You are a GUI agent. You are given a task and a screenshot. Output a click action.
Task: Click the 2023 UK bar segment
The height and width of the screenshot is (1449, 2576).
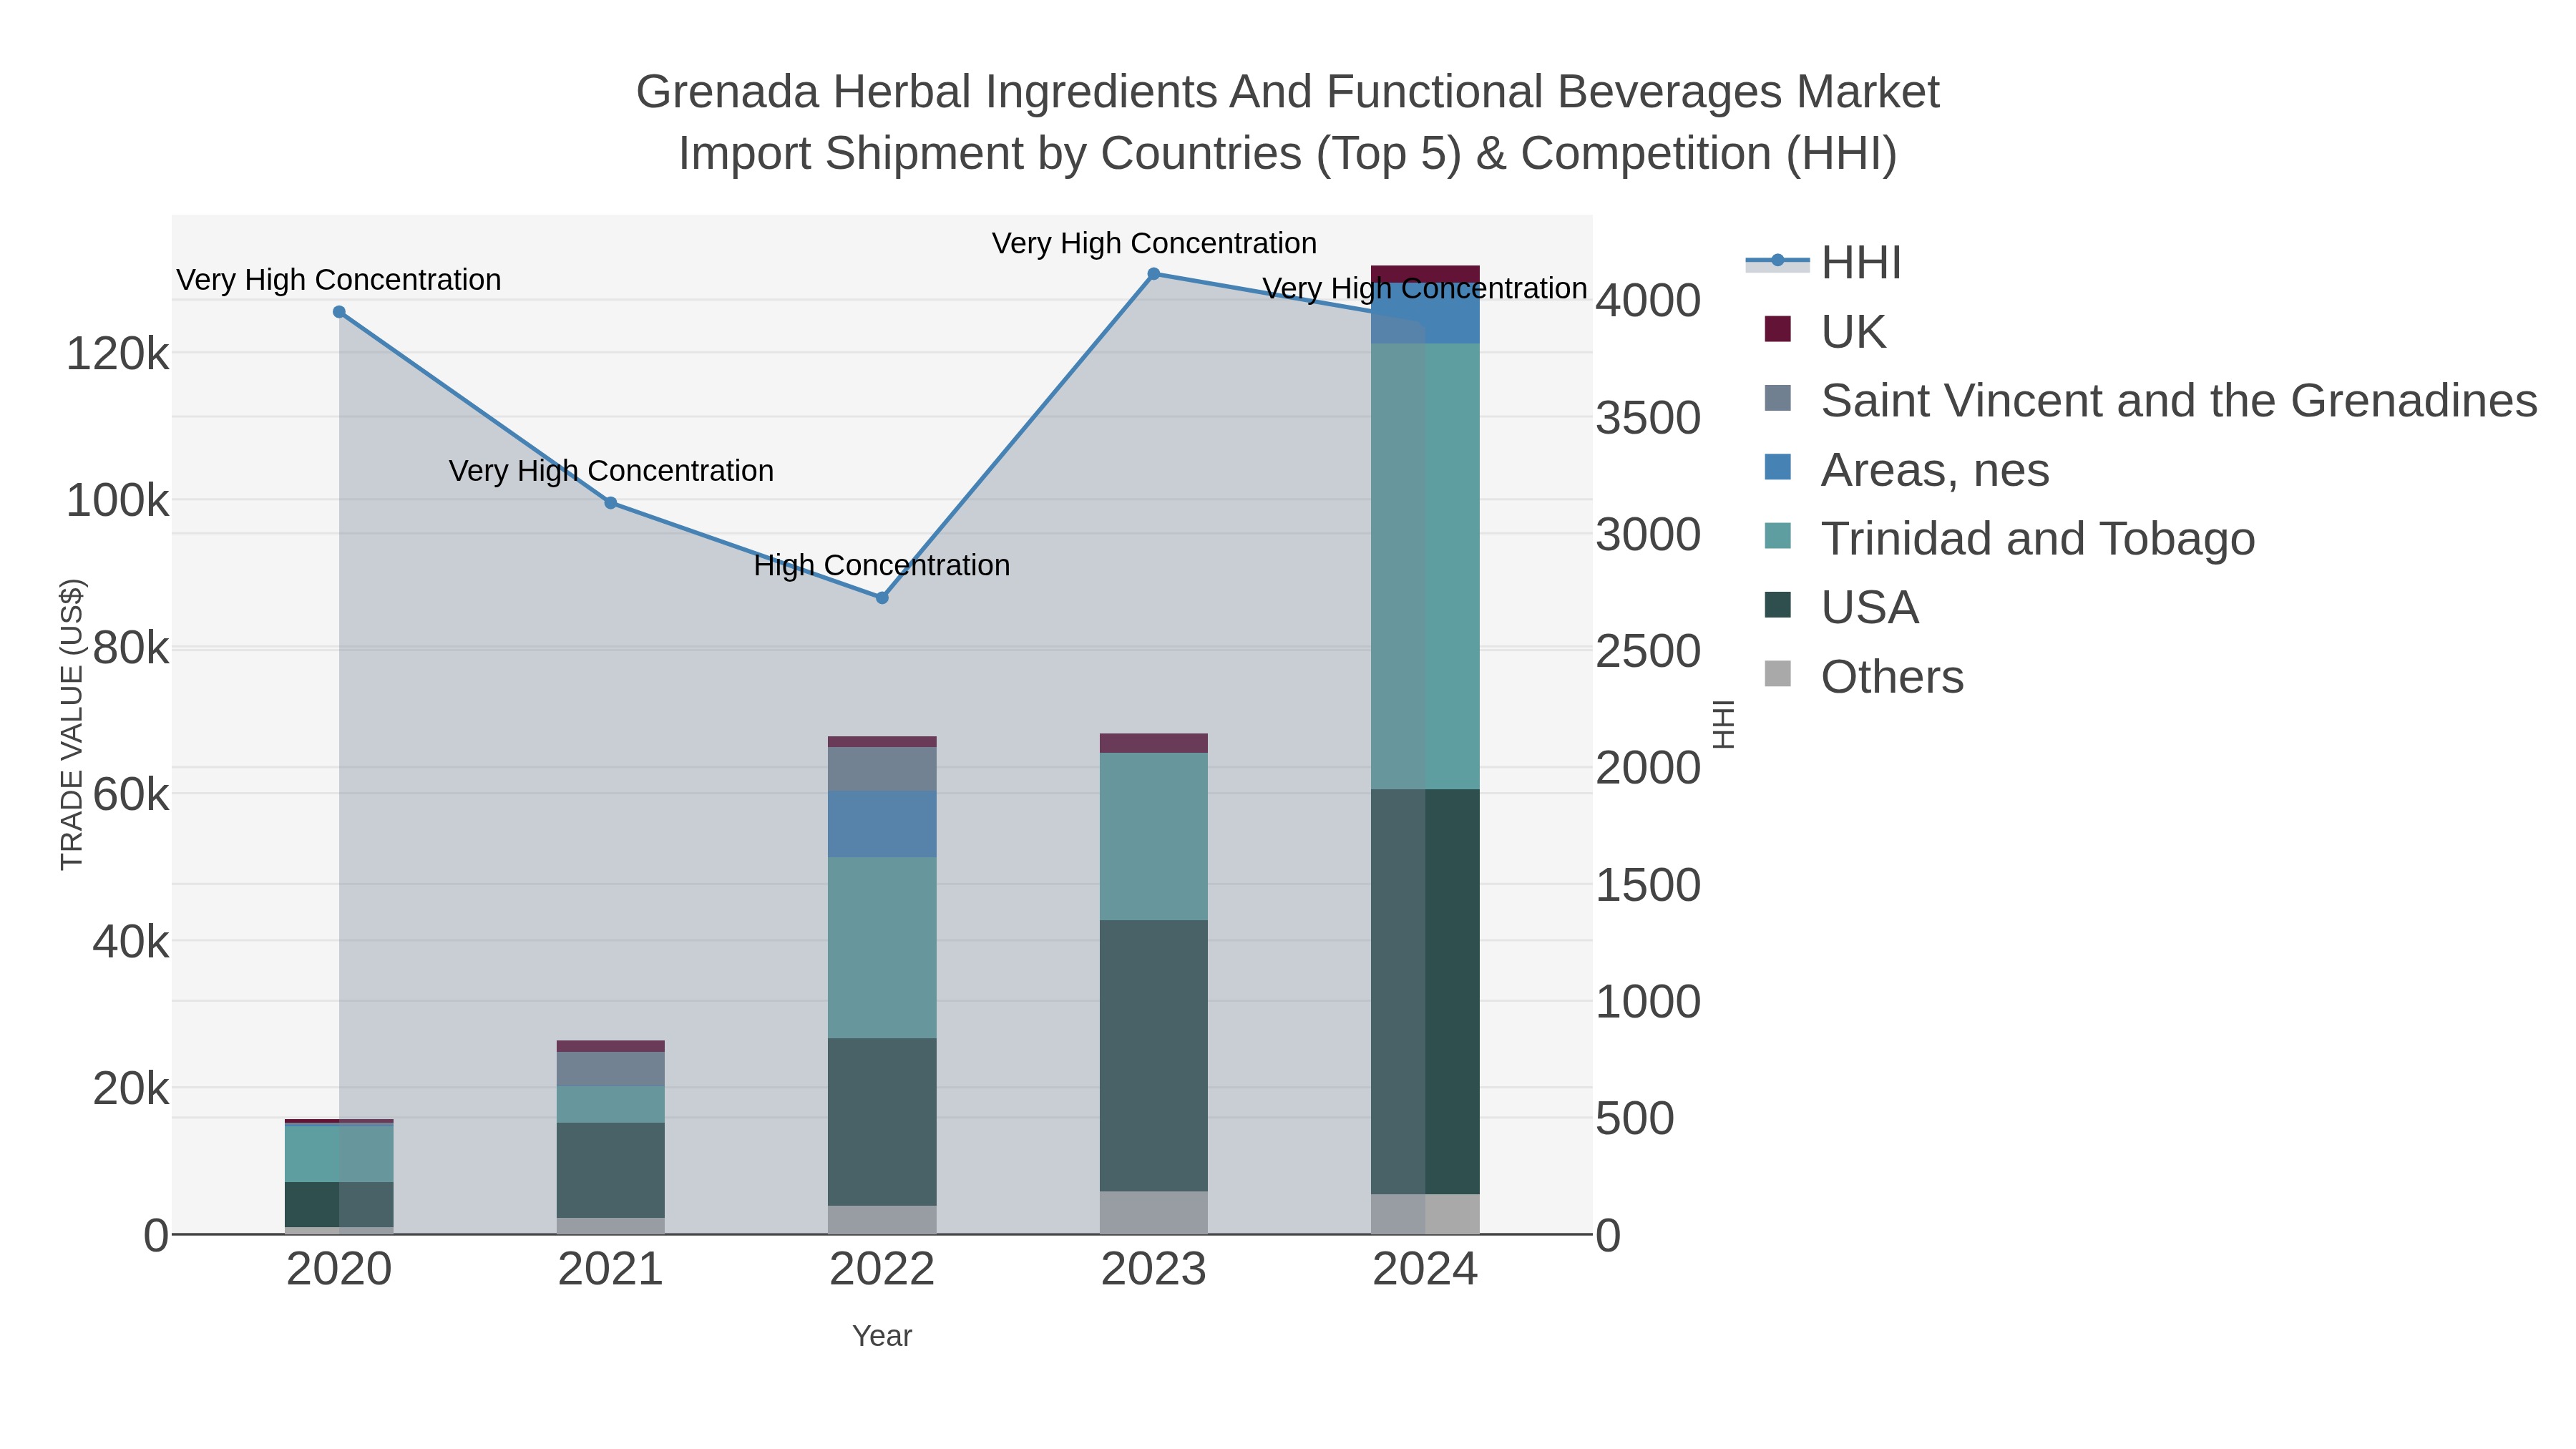(1153, 743)
